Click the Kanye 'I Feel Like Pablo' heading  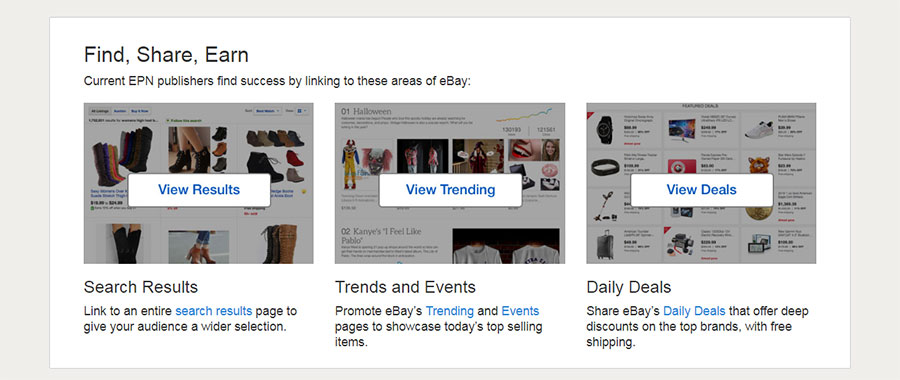[382, 236]
